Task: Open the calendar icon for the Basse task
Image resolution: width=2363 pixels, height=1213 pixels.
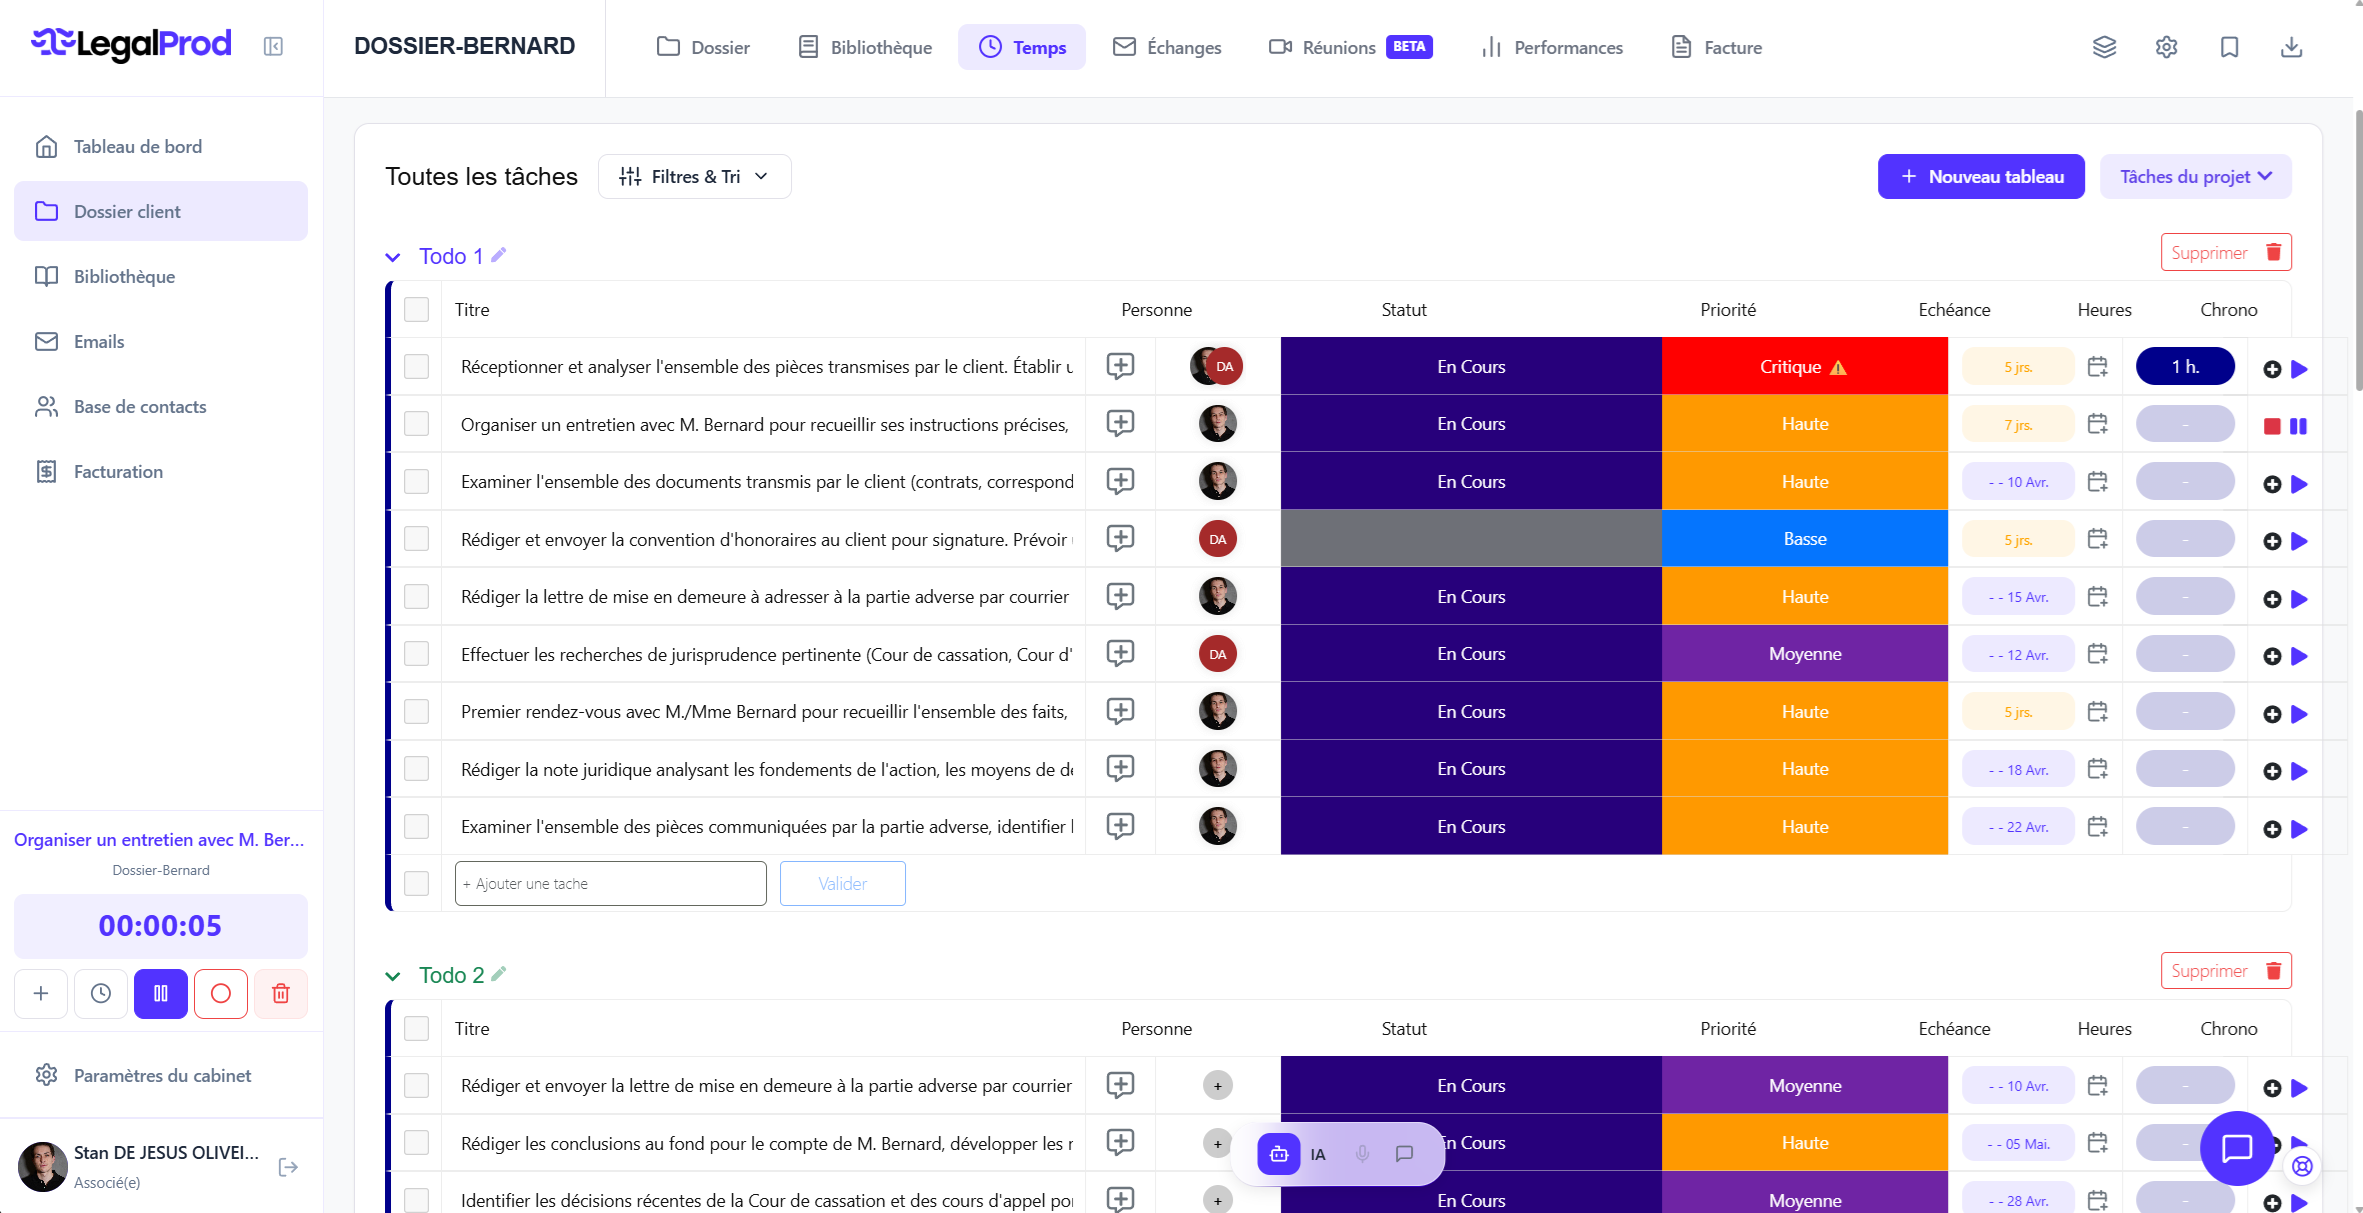Action: point(2097,539)
